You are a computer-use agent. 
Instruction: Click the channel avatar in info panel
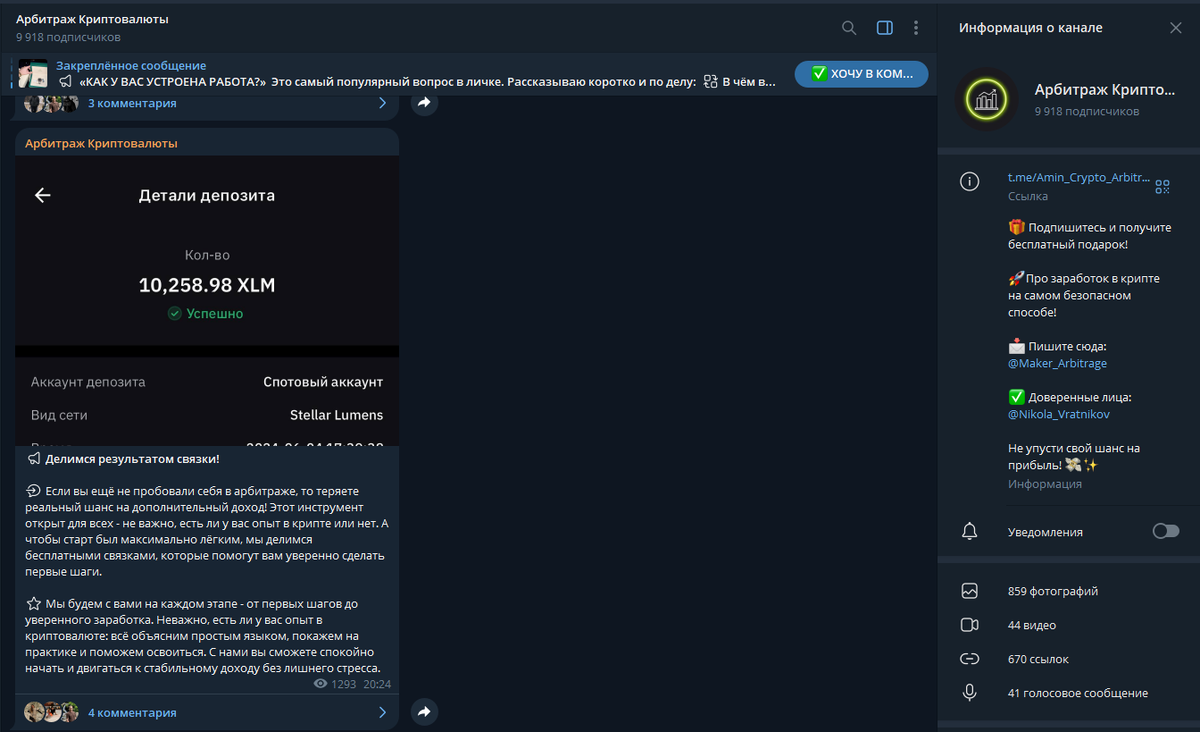coord(986,99)
